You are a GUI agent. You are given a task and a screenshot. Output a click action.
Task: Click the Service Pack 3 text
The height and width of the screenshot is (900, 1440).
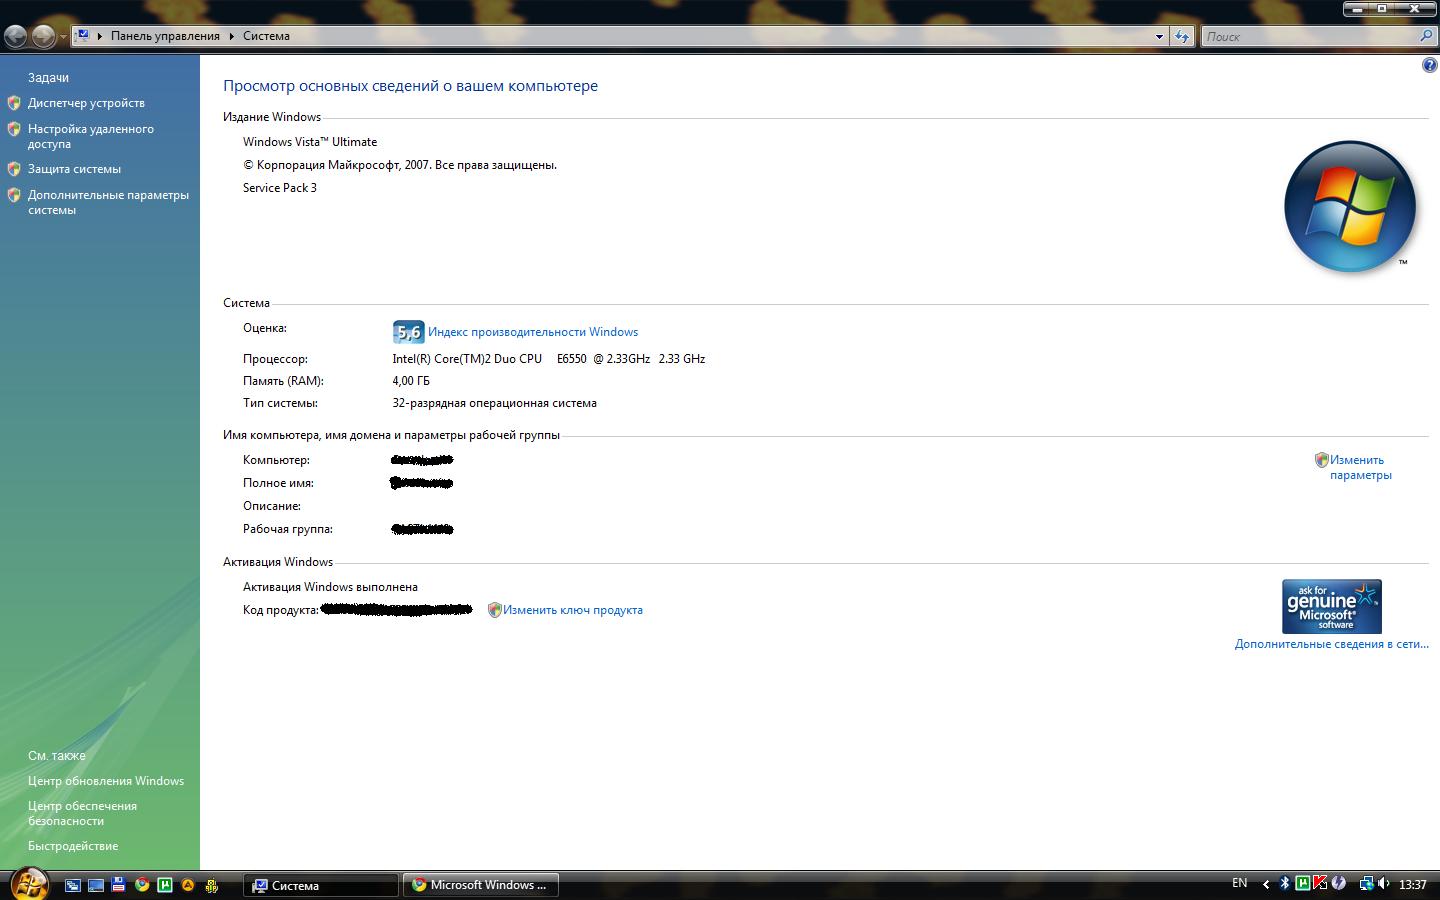point(280,188)
